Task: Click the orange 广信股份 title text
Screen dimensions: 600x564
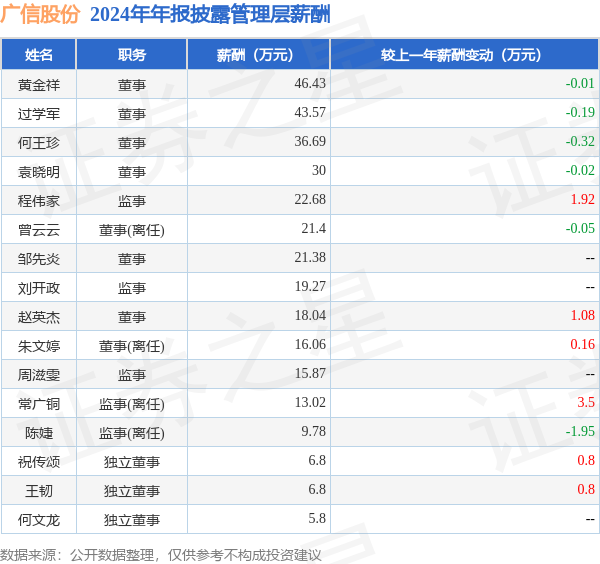Action: coord(40,15)
